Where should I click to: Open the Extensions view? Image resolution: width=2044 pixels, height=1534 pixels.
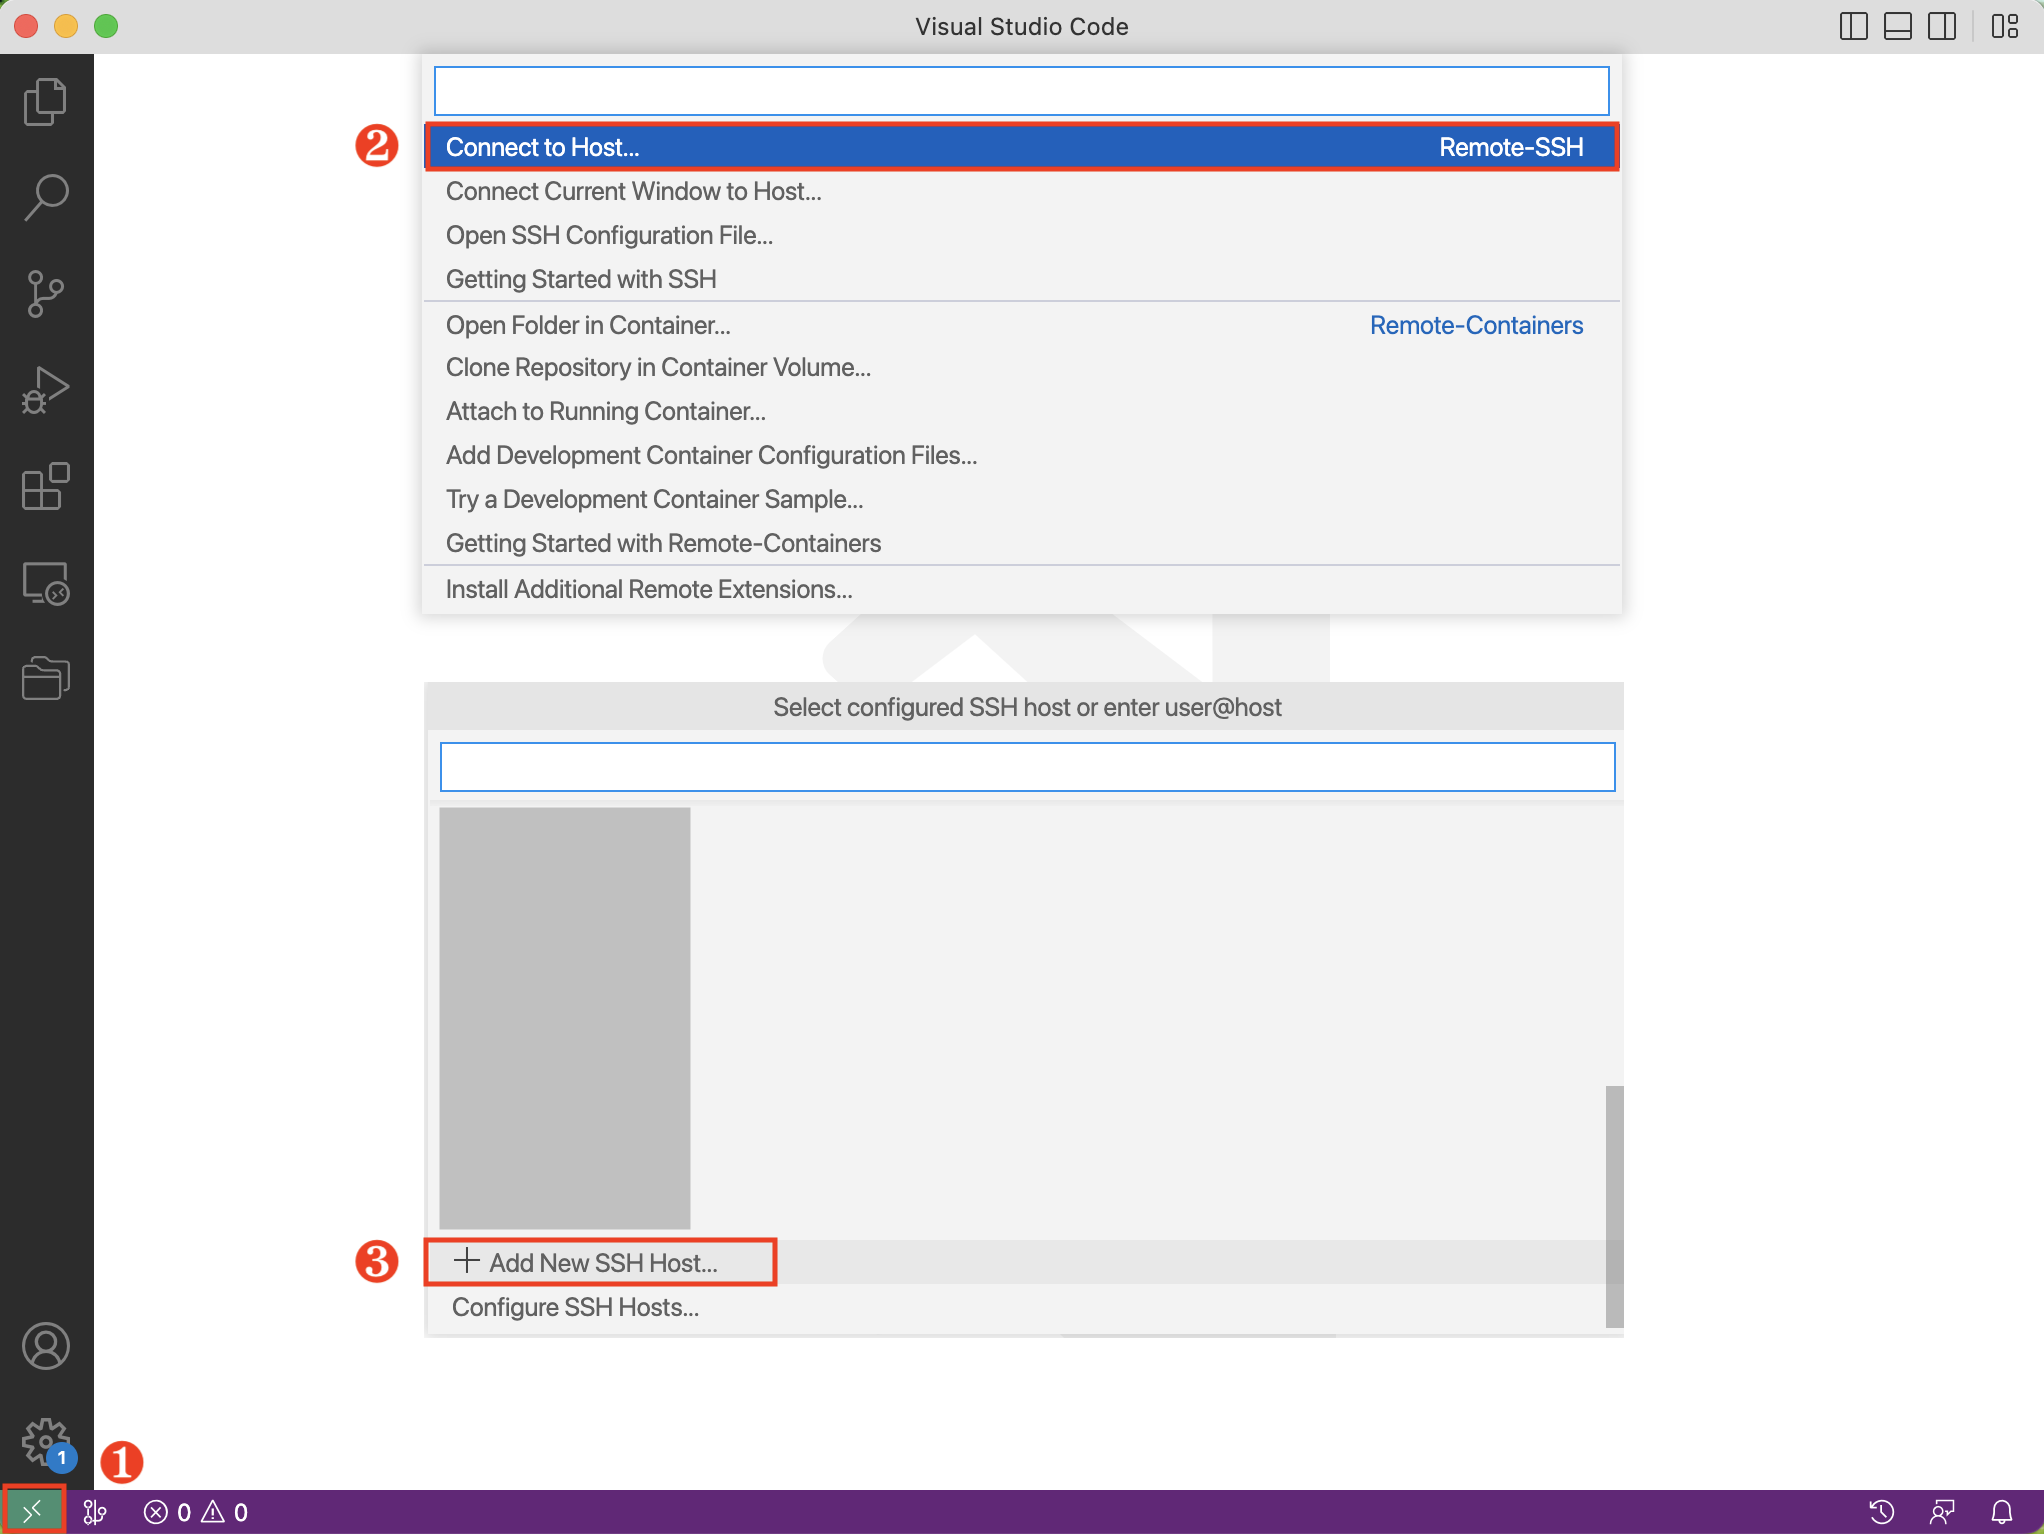click(x=46, y=487)
